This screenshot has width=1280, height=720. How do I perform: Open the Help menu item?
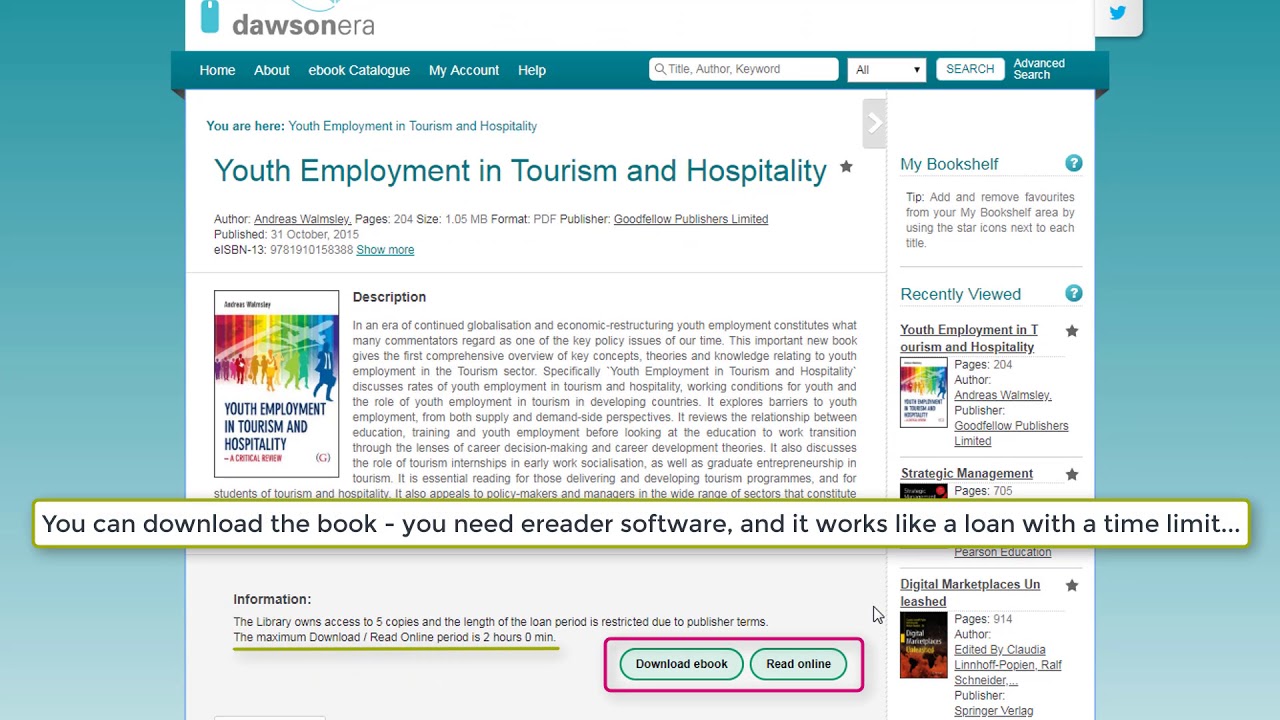pos(532,70)
